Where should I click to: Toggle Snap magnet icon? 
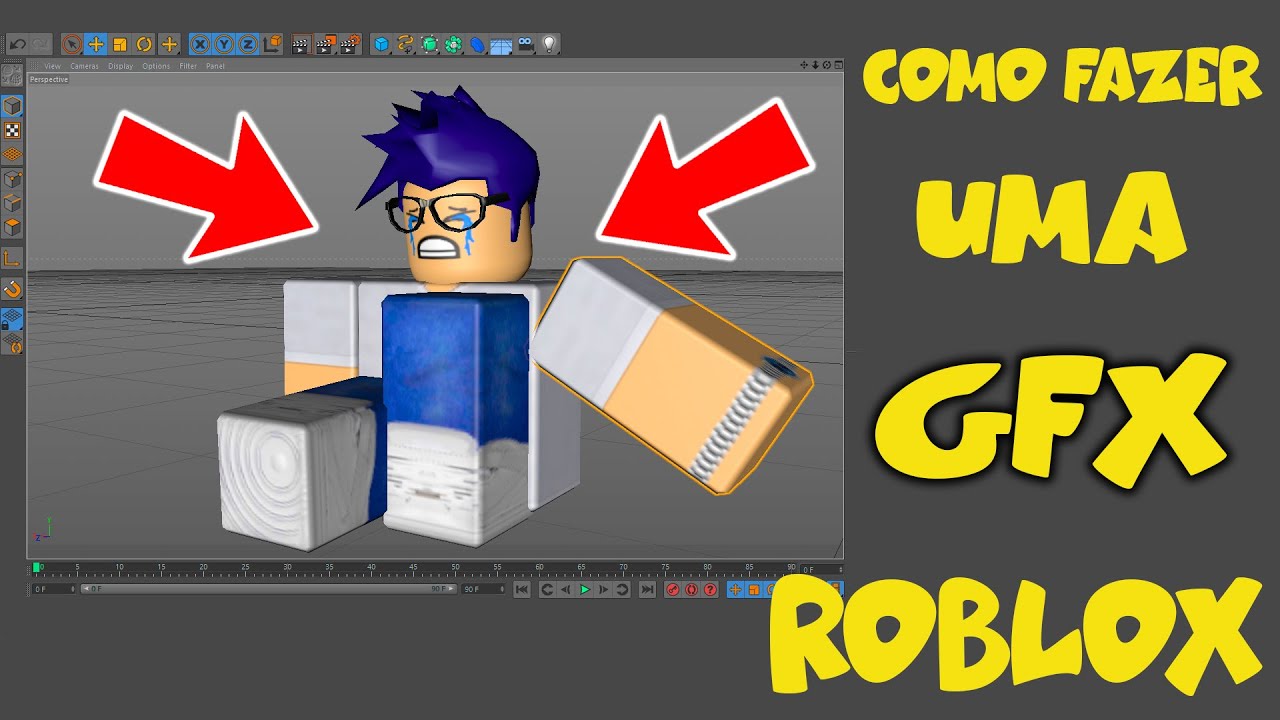point(12,290)
